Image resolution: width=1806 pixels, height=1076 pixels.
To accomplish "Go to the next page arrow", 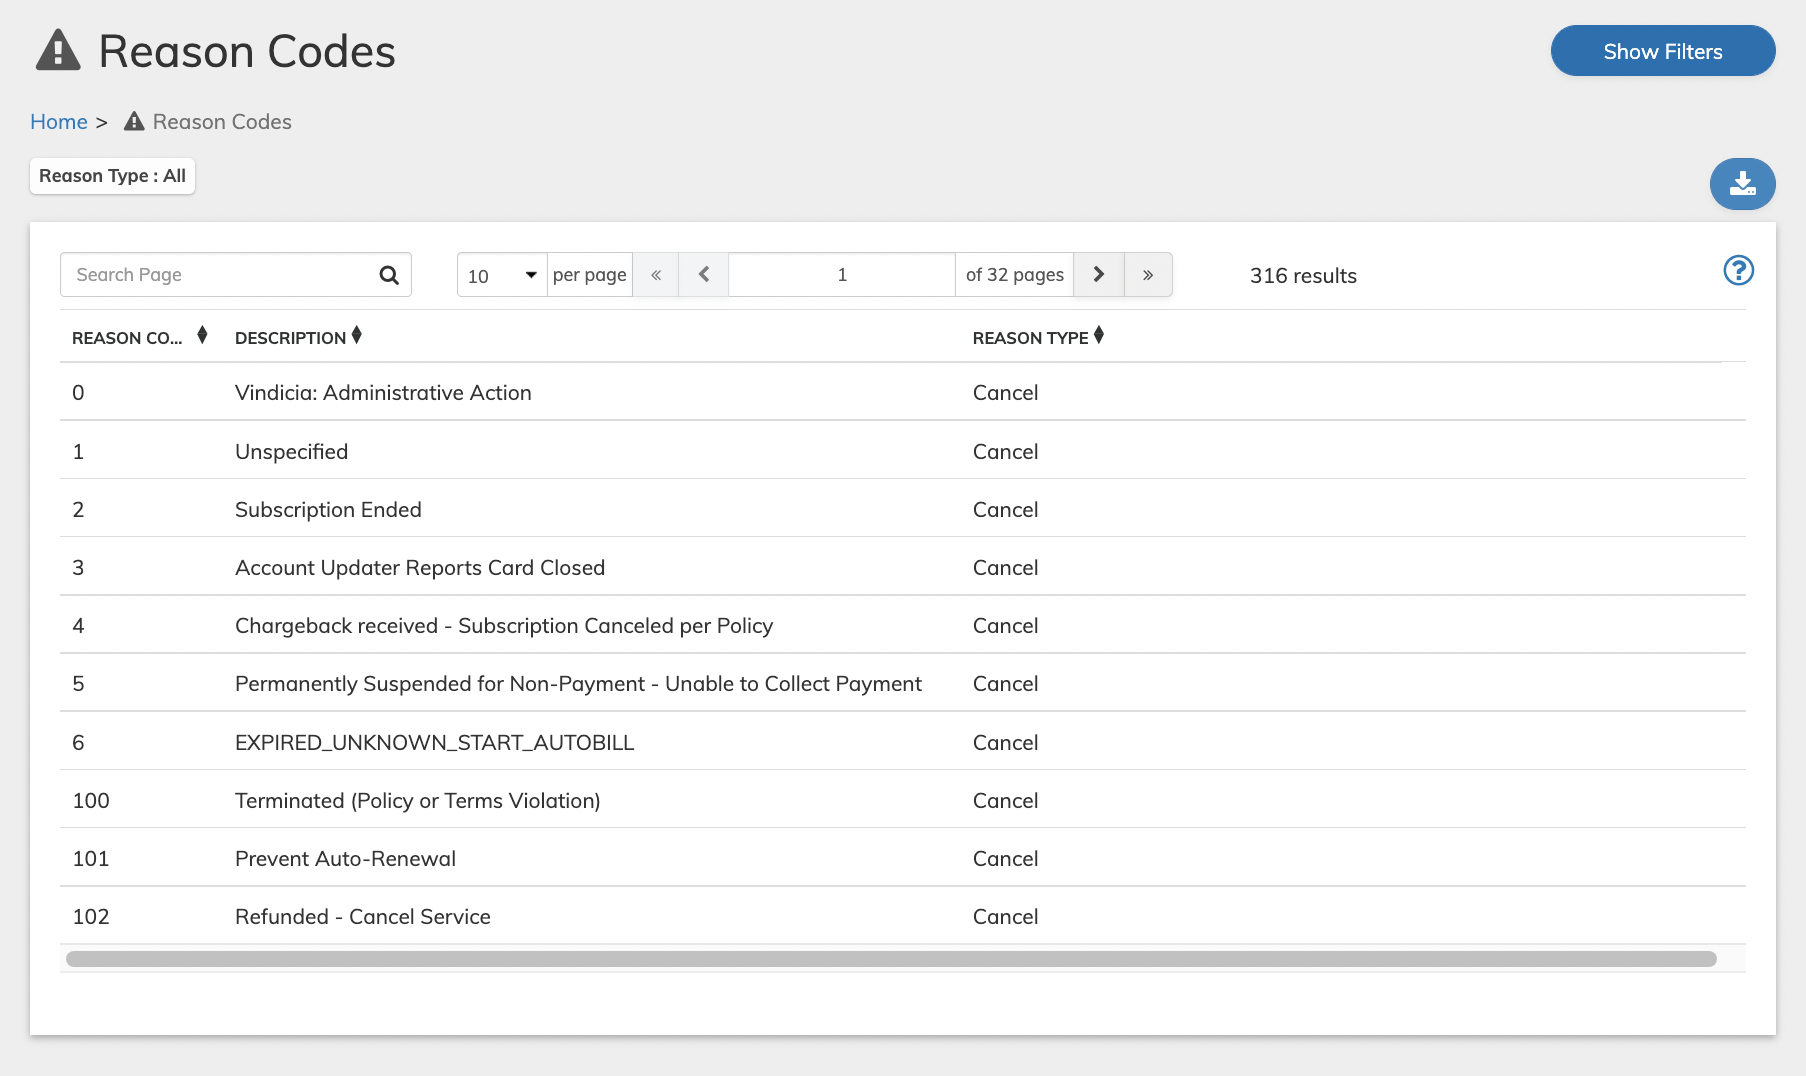I will click(x=1098, y=274).
